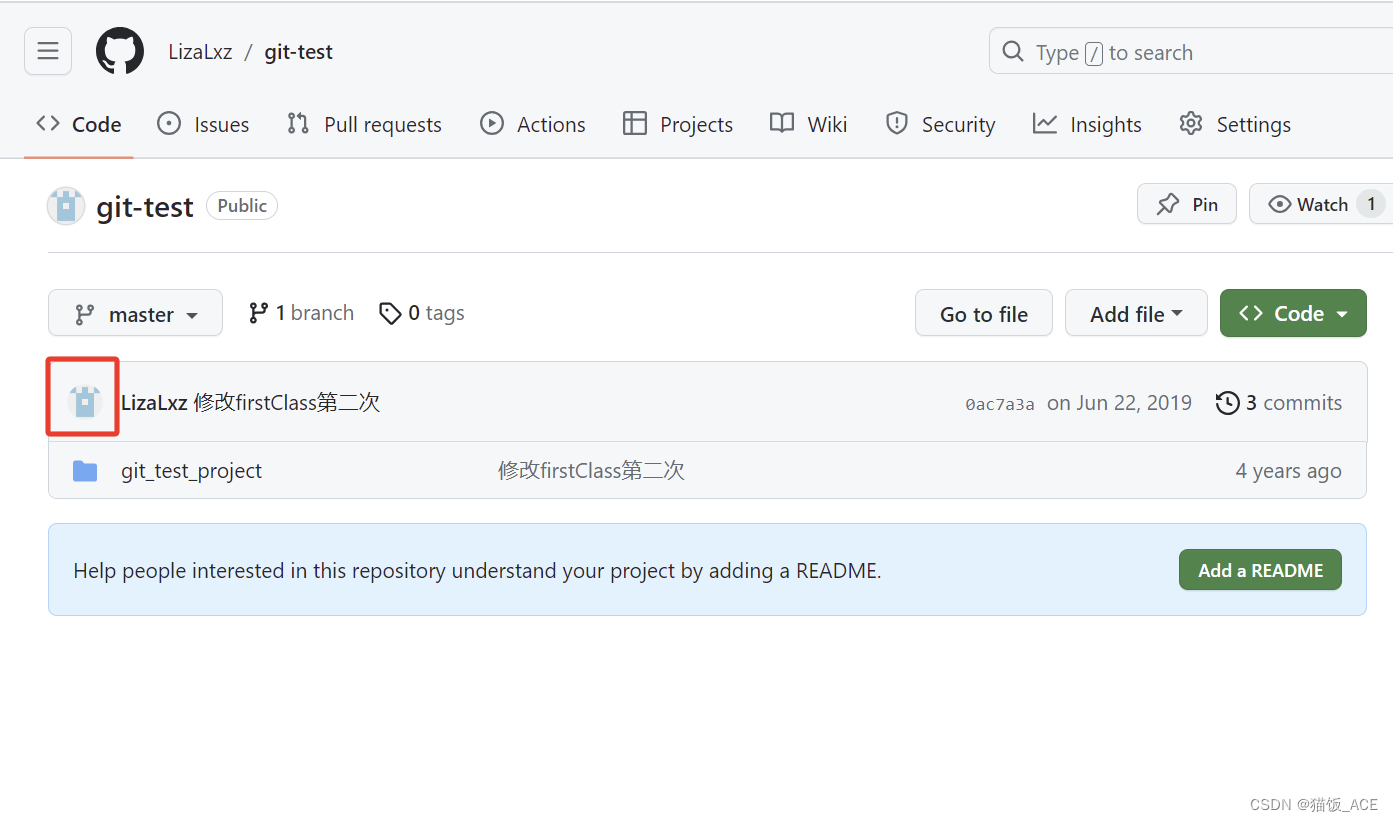Click the Public visibility badge
This screenshot has width=1393, height=822.
(x=242, y=205)
